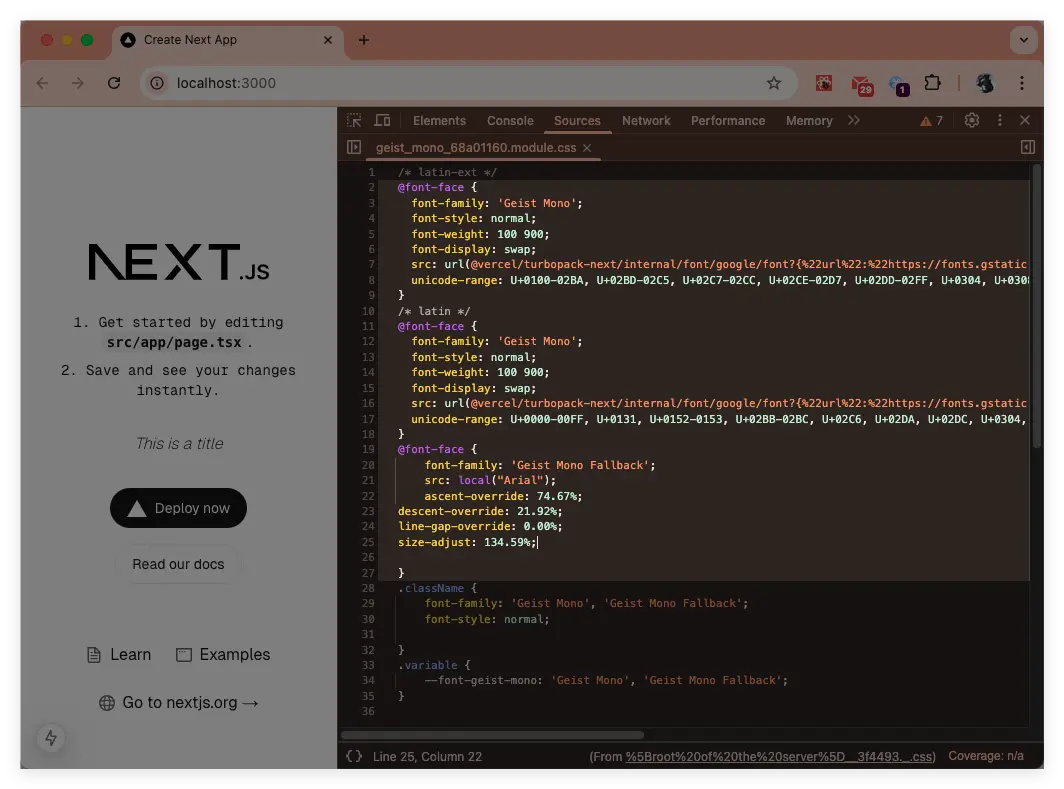Viewport: 1064px width, 789px height.
Task: Click the Line 25, Column 22 status
Action: click(428, 756)
